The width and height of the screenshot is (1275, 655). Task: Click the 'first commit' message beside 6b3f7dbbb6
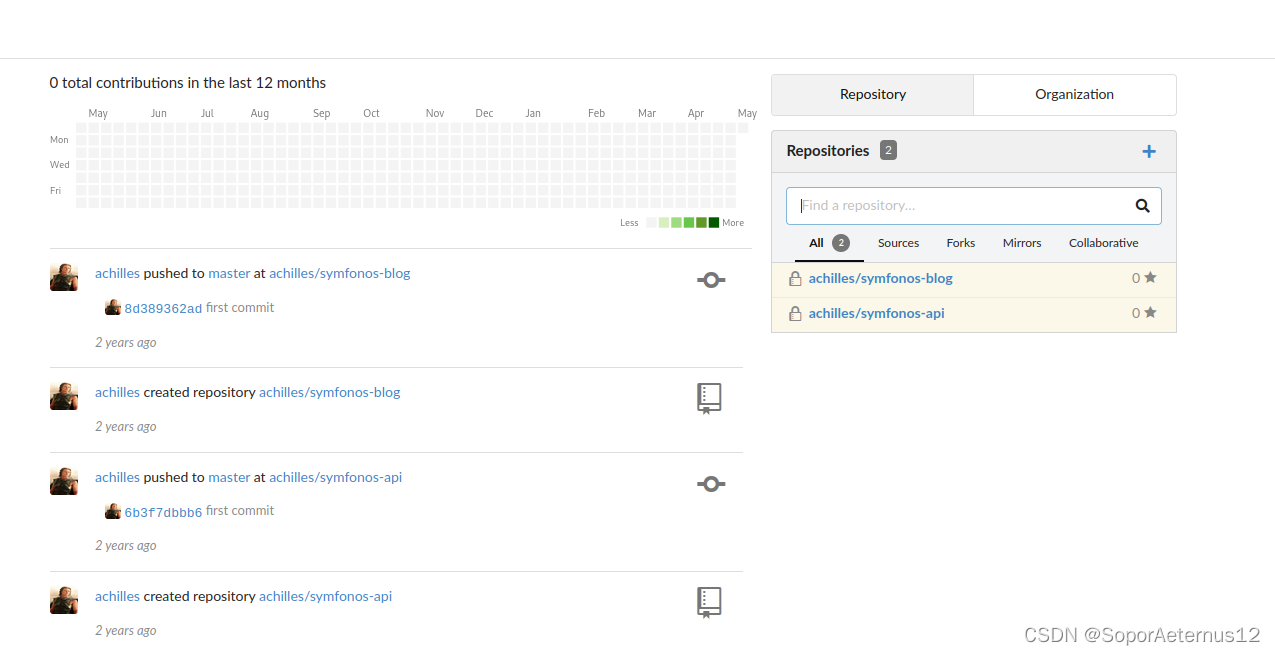point(240,511)
